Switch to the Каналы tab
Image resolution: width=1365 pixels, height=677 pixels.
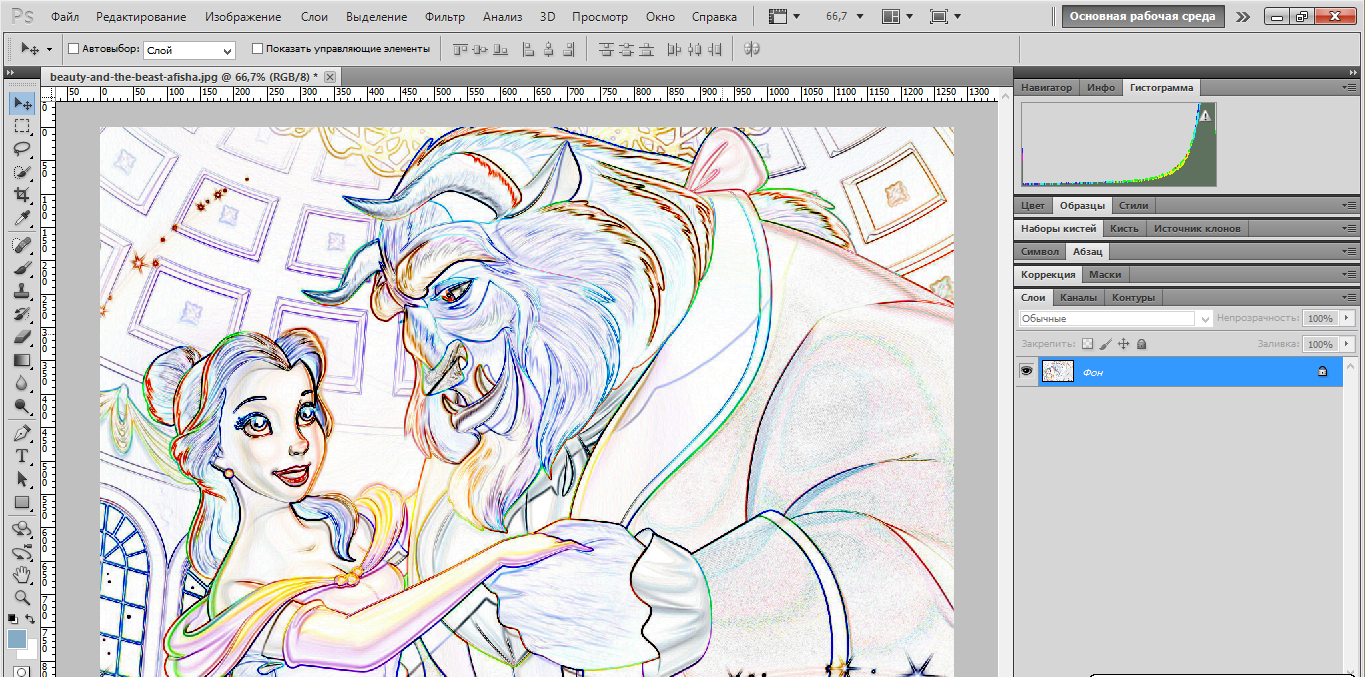click(1078, 297)
